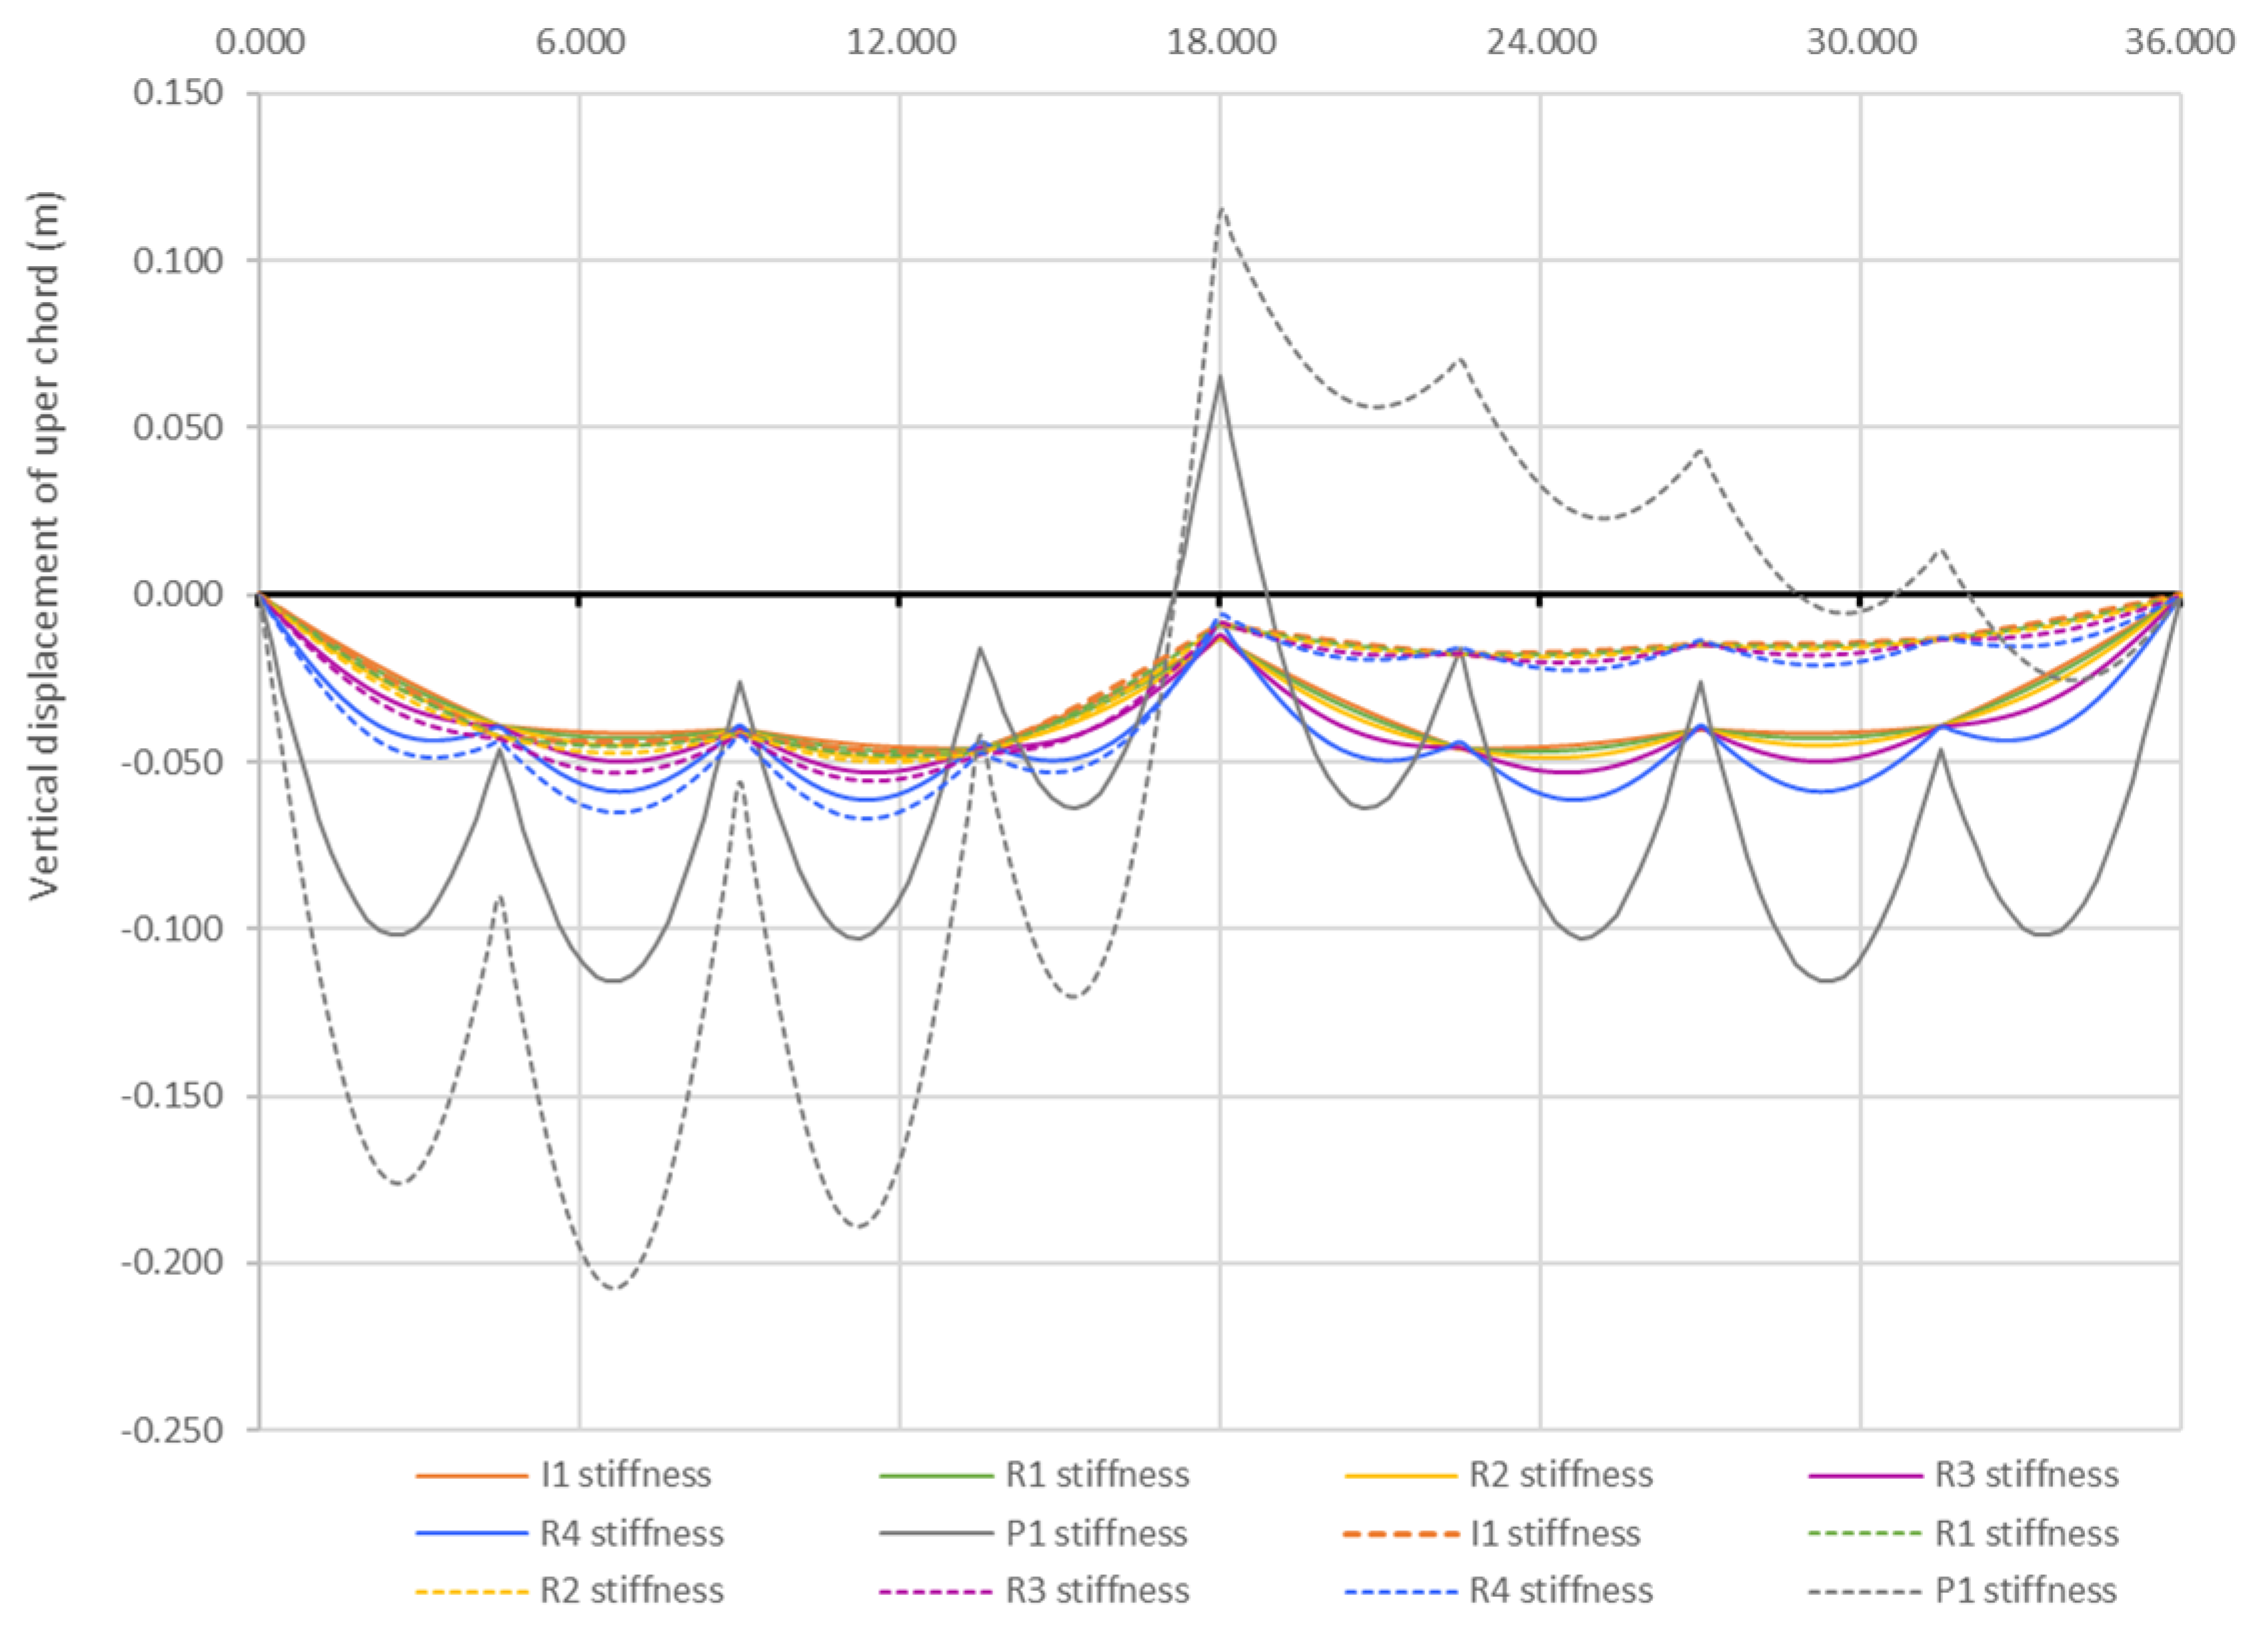Image resolution: width=2259 pixels, height=1642 pixels.
Task: Select the 36.000 top axis label
Action: (x=2180, y=42)
